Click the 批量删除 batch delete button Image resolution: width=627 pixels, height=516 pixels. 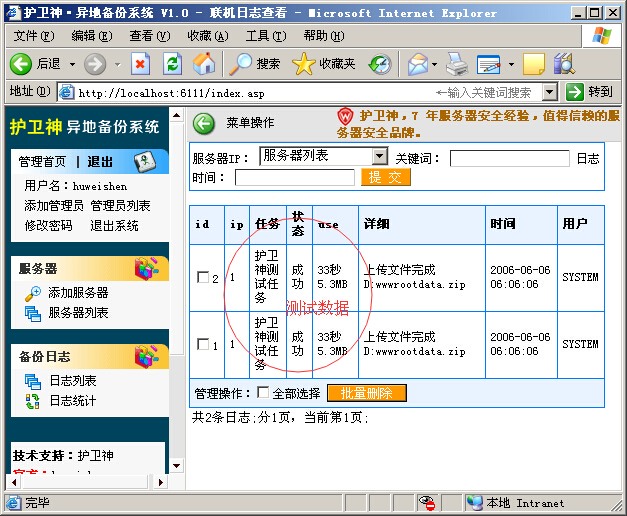(x=367, y=393)
